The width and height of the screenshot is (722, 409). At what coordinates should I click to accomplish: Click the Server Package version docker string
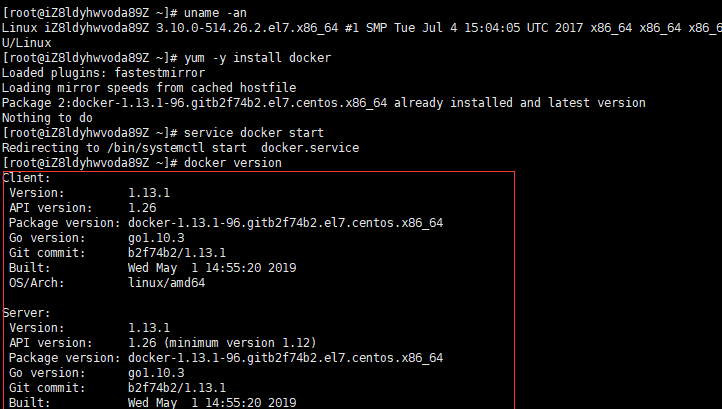click(285, 358)
